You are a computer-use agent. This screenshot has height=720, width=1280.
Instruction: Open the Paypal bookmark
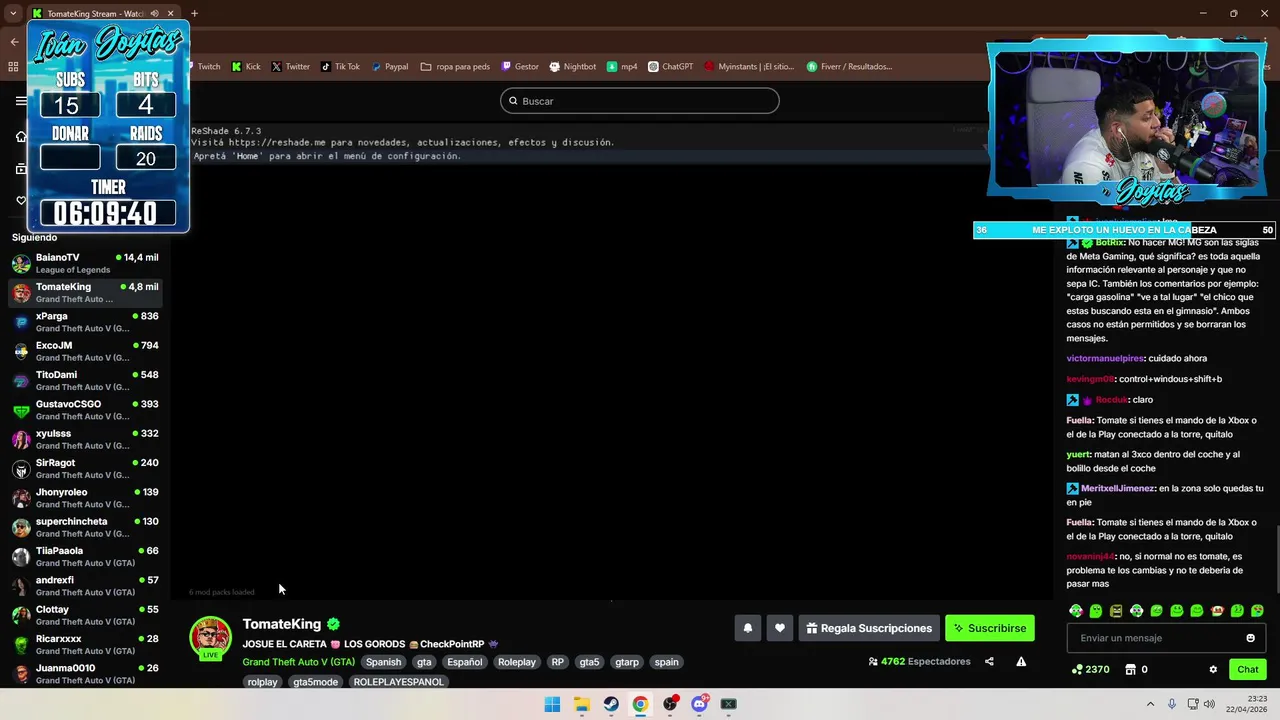pyautogui.click(x=389, y=67)
